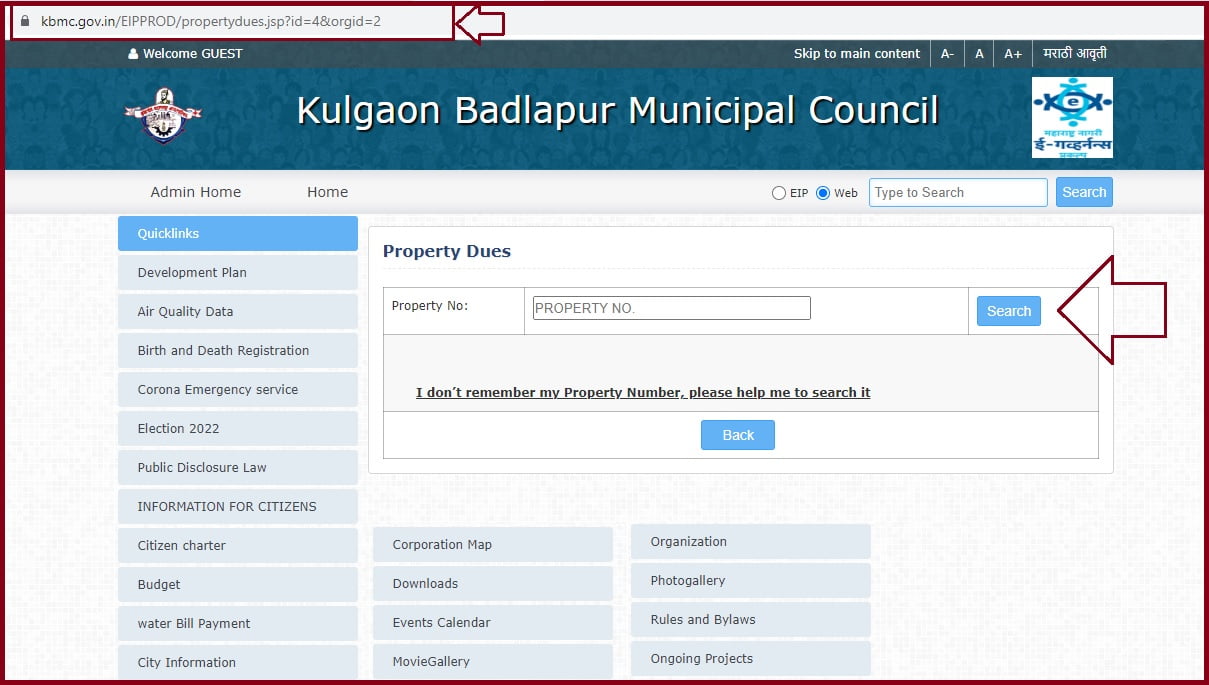Screen dimensions: 1209x685
Task: Open water Bill Payment quicklink
Action: [238, 623]
